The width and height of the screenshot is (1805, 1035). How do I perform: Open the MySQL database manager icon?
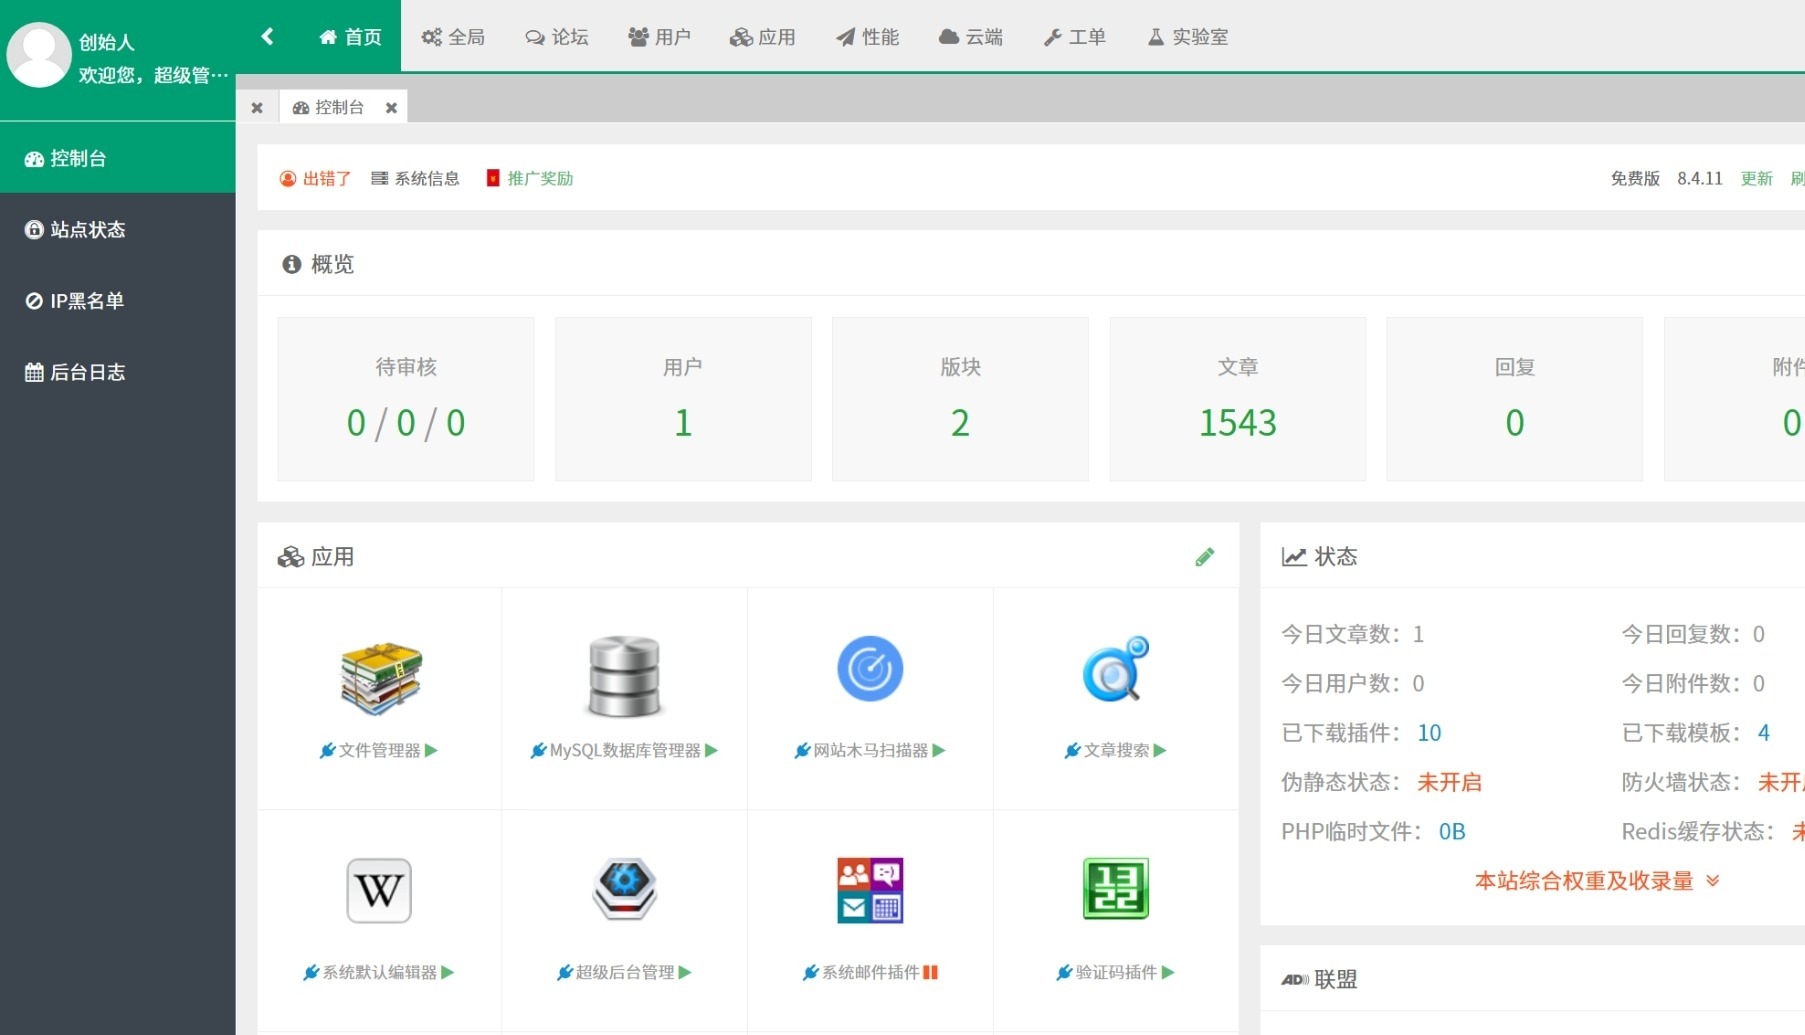tap(624, 677)
